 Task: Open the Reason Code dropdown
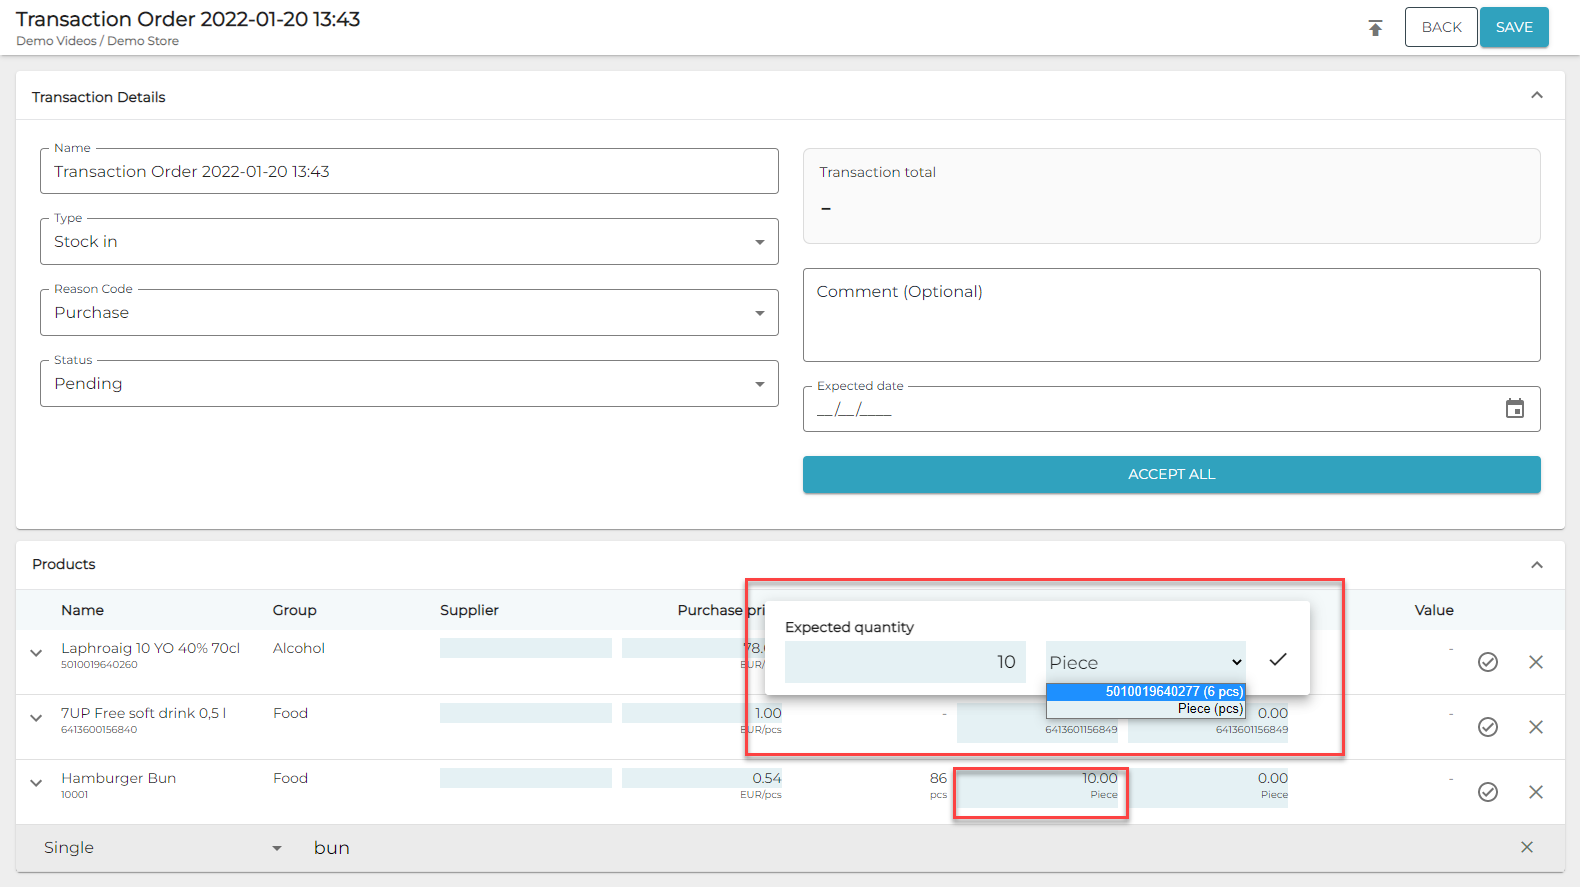(409, 313)
